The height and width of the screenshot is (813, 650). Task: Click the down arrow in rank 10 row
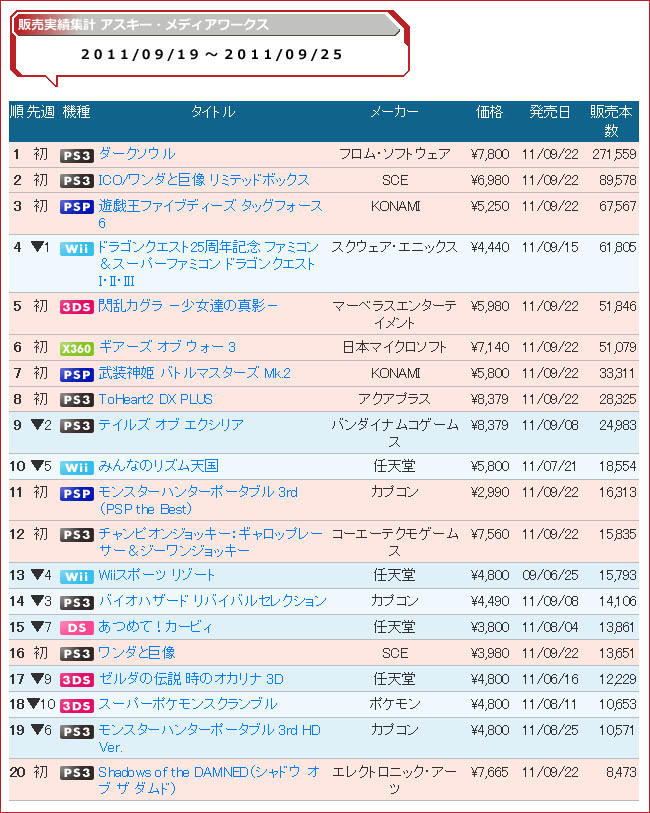point(37,466)
